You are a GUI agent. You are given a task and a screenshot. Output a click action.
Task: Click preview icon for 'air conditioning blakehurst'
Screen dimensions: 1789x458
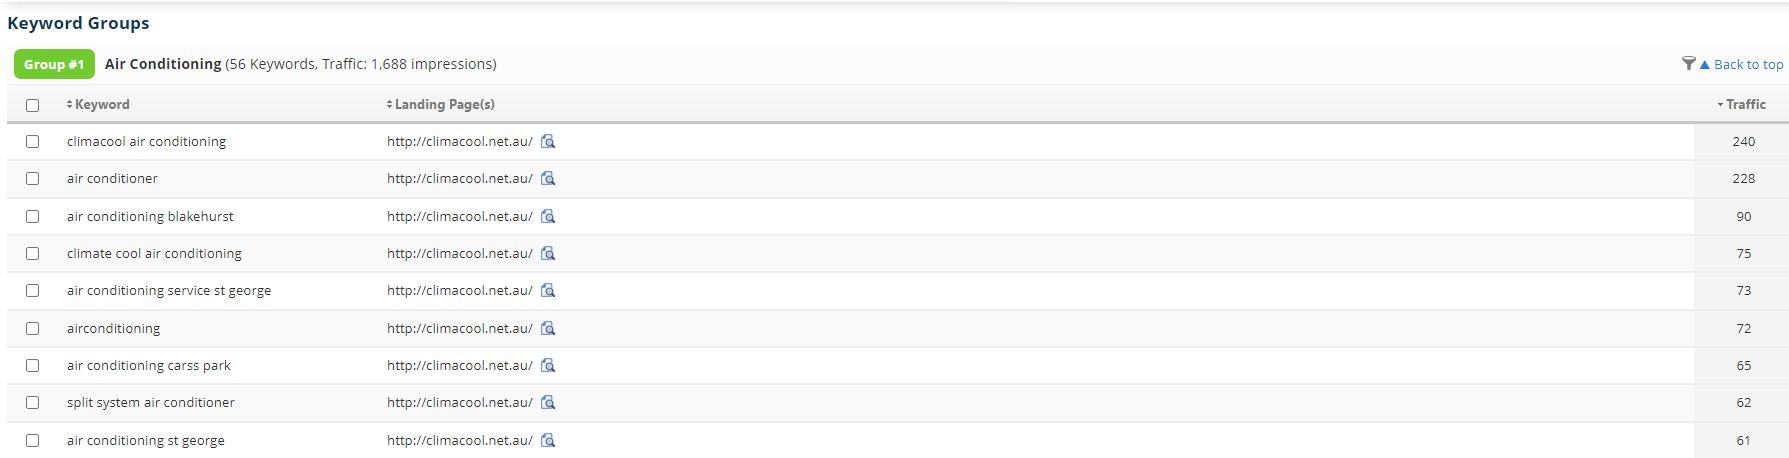pyautogui.click(x=548, y=217)
